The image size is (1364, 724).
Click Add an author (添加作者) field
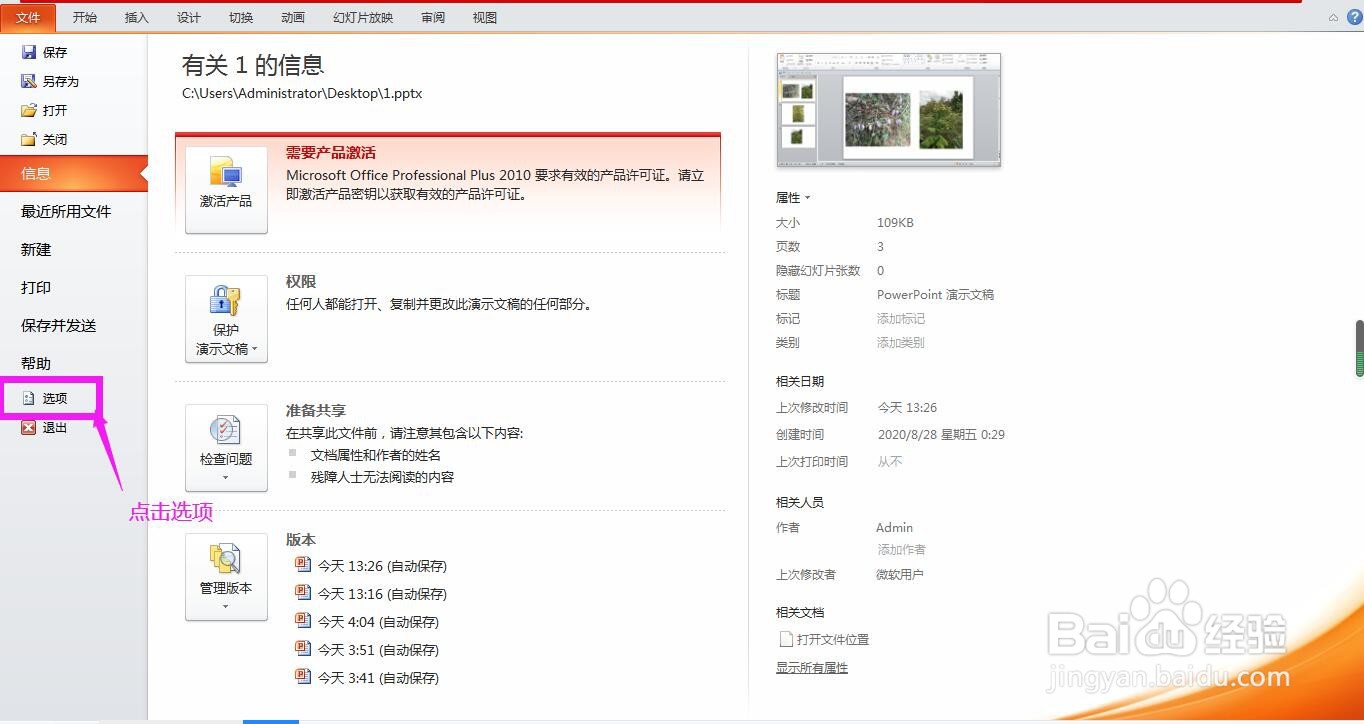pos(902,550)
